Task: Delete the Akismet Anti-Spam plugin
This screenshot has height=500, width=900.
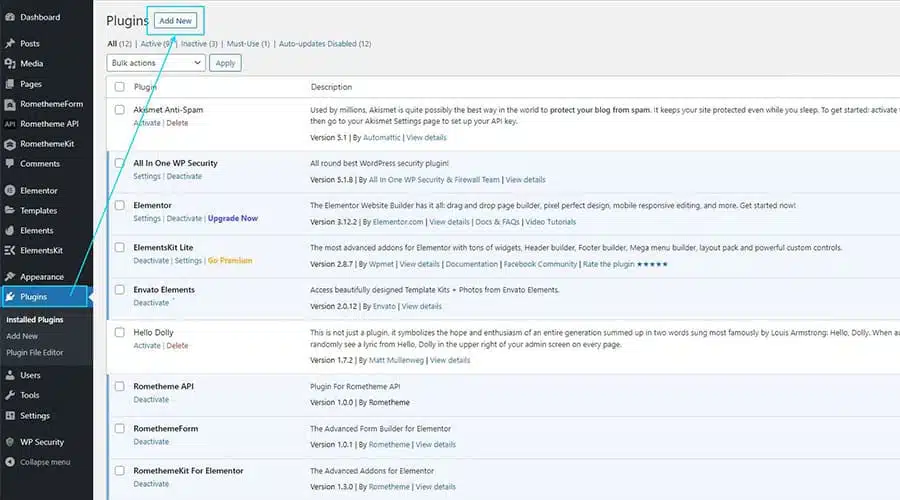Action: pos(177,123)
